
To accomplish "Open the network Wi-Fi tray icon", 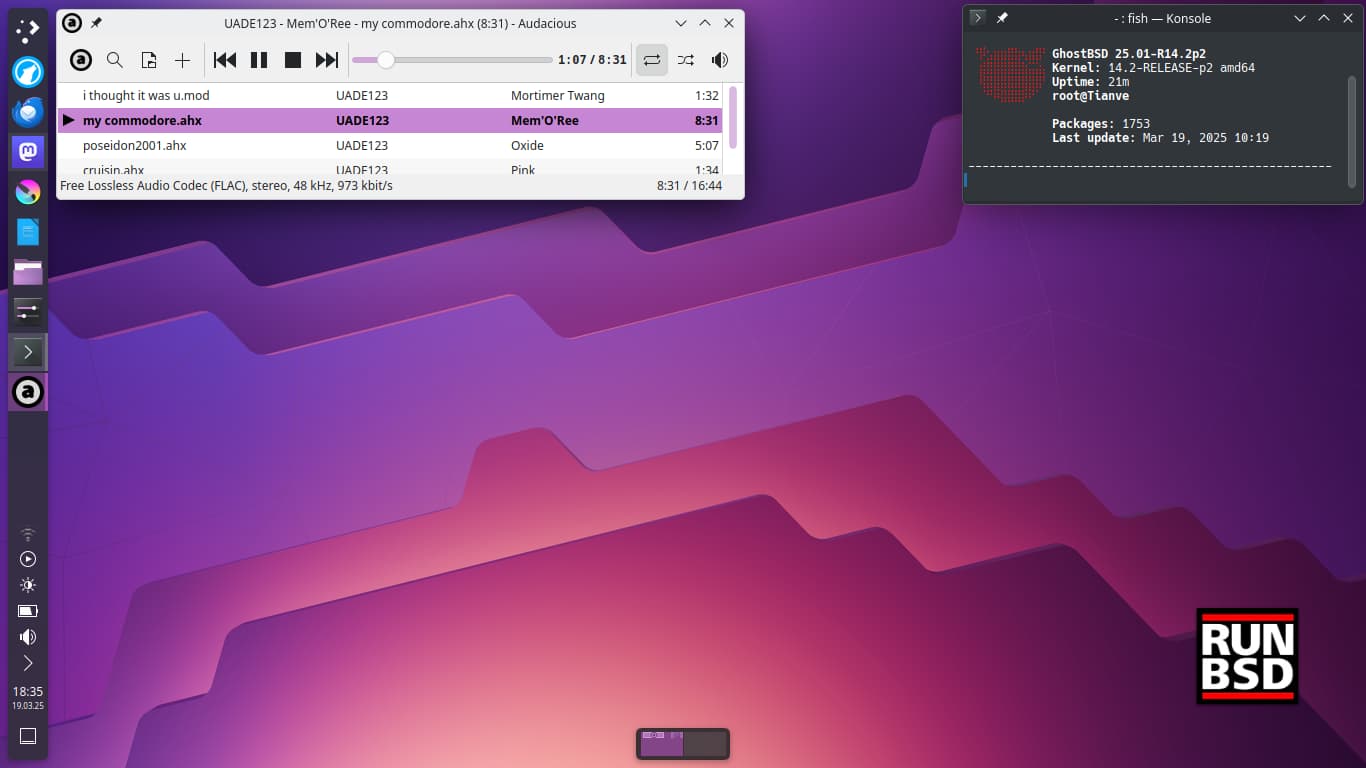I will [28, 533].
